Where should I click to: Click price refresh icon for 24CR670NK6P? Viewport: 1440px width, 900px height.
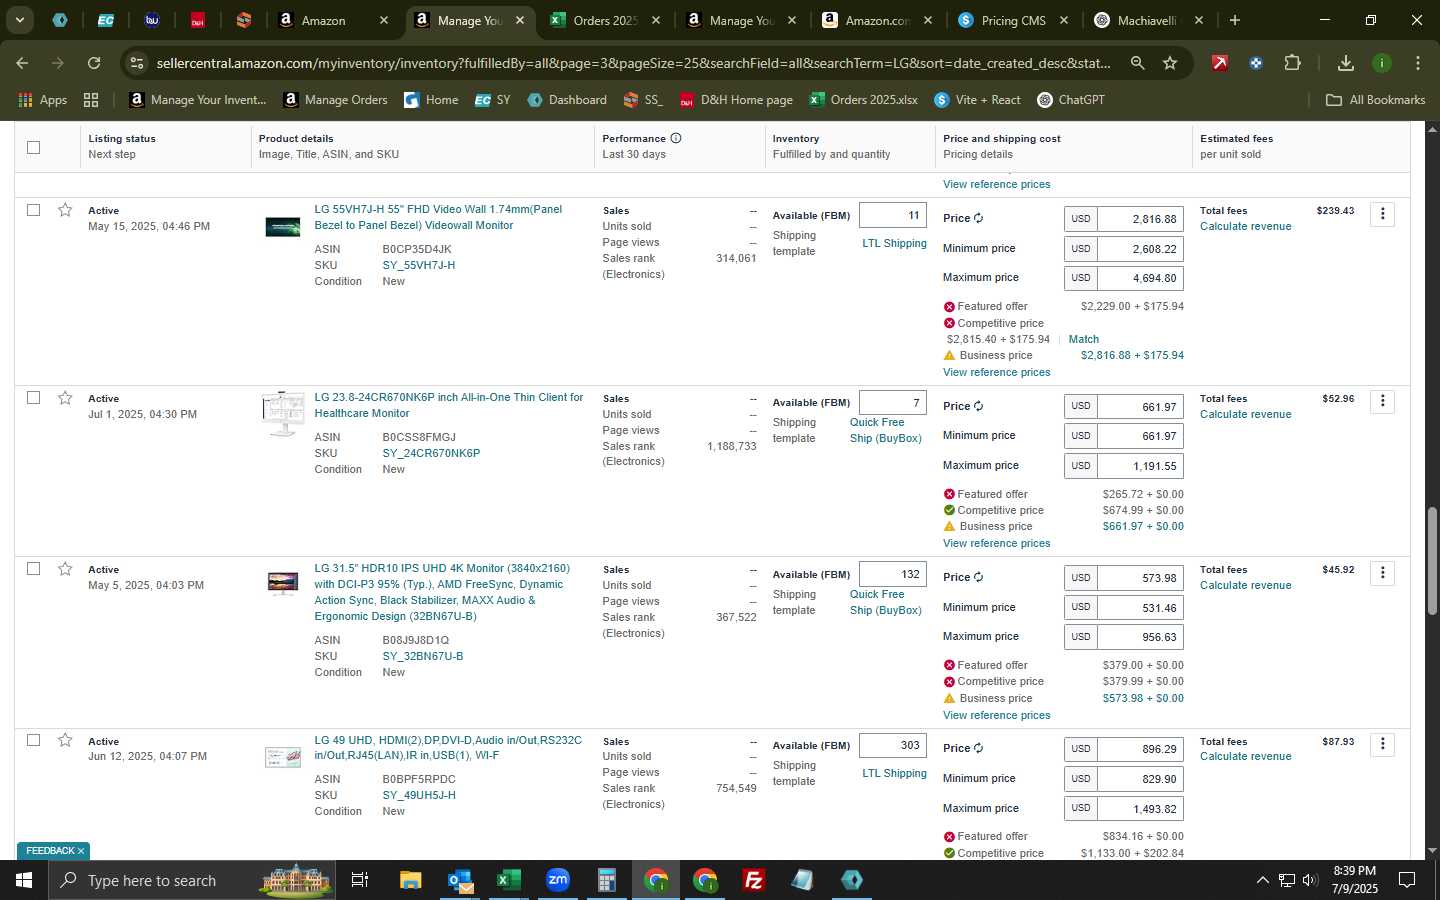pos(978,406)
